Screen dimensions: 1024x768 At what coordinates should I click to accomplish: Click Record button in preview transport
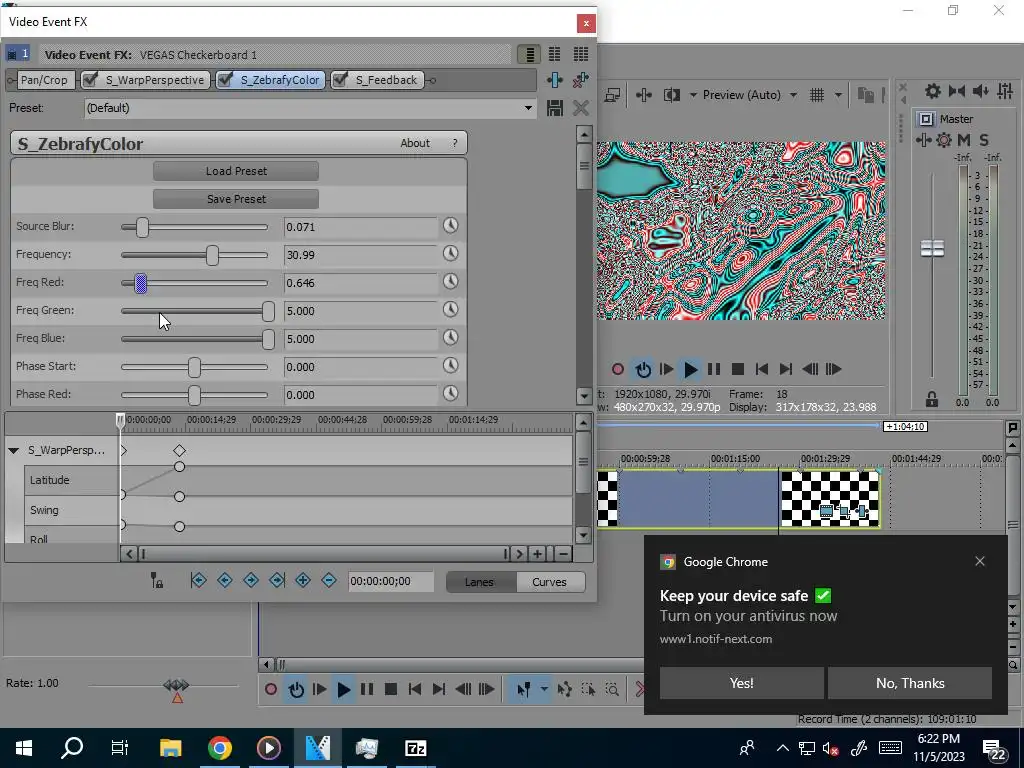[x=618, y=370]
